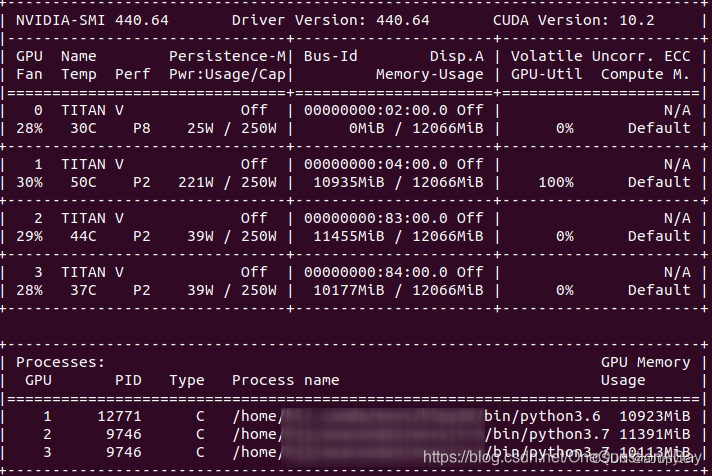
Task: Click the '25W / 250W' power reading
Action: 232,129
